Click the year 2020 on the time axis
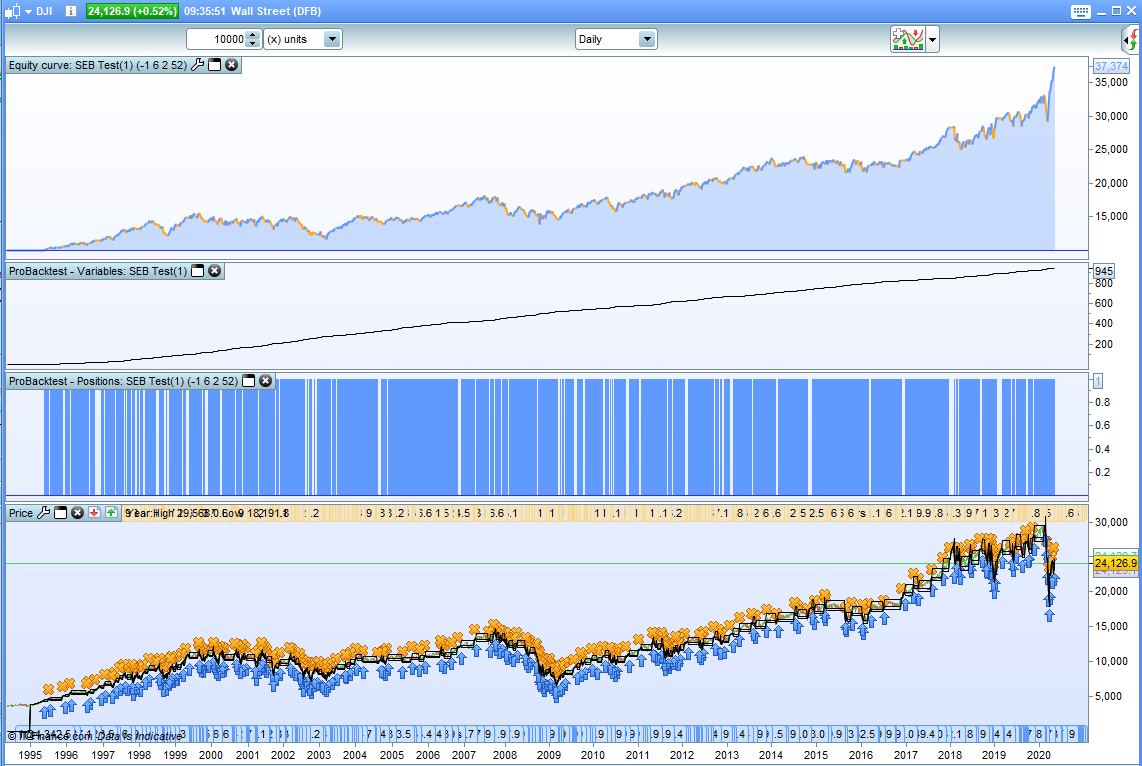 1038,755
